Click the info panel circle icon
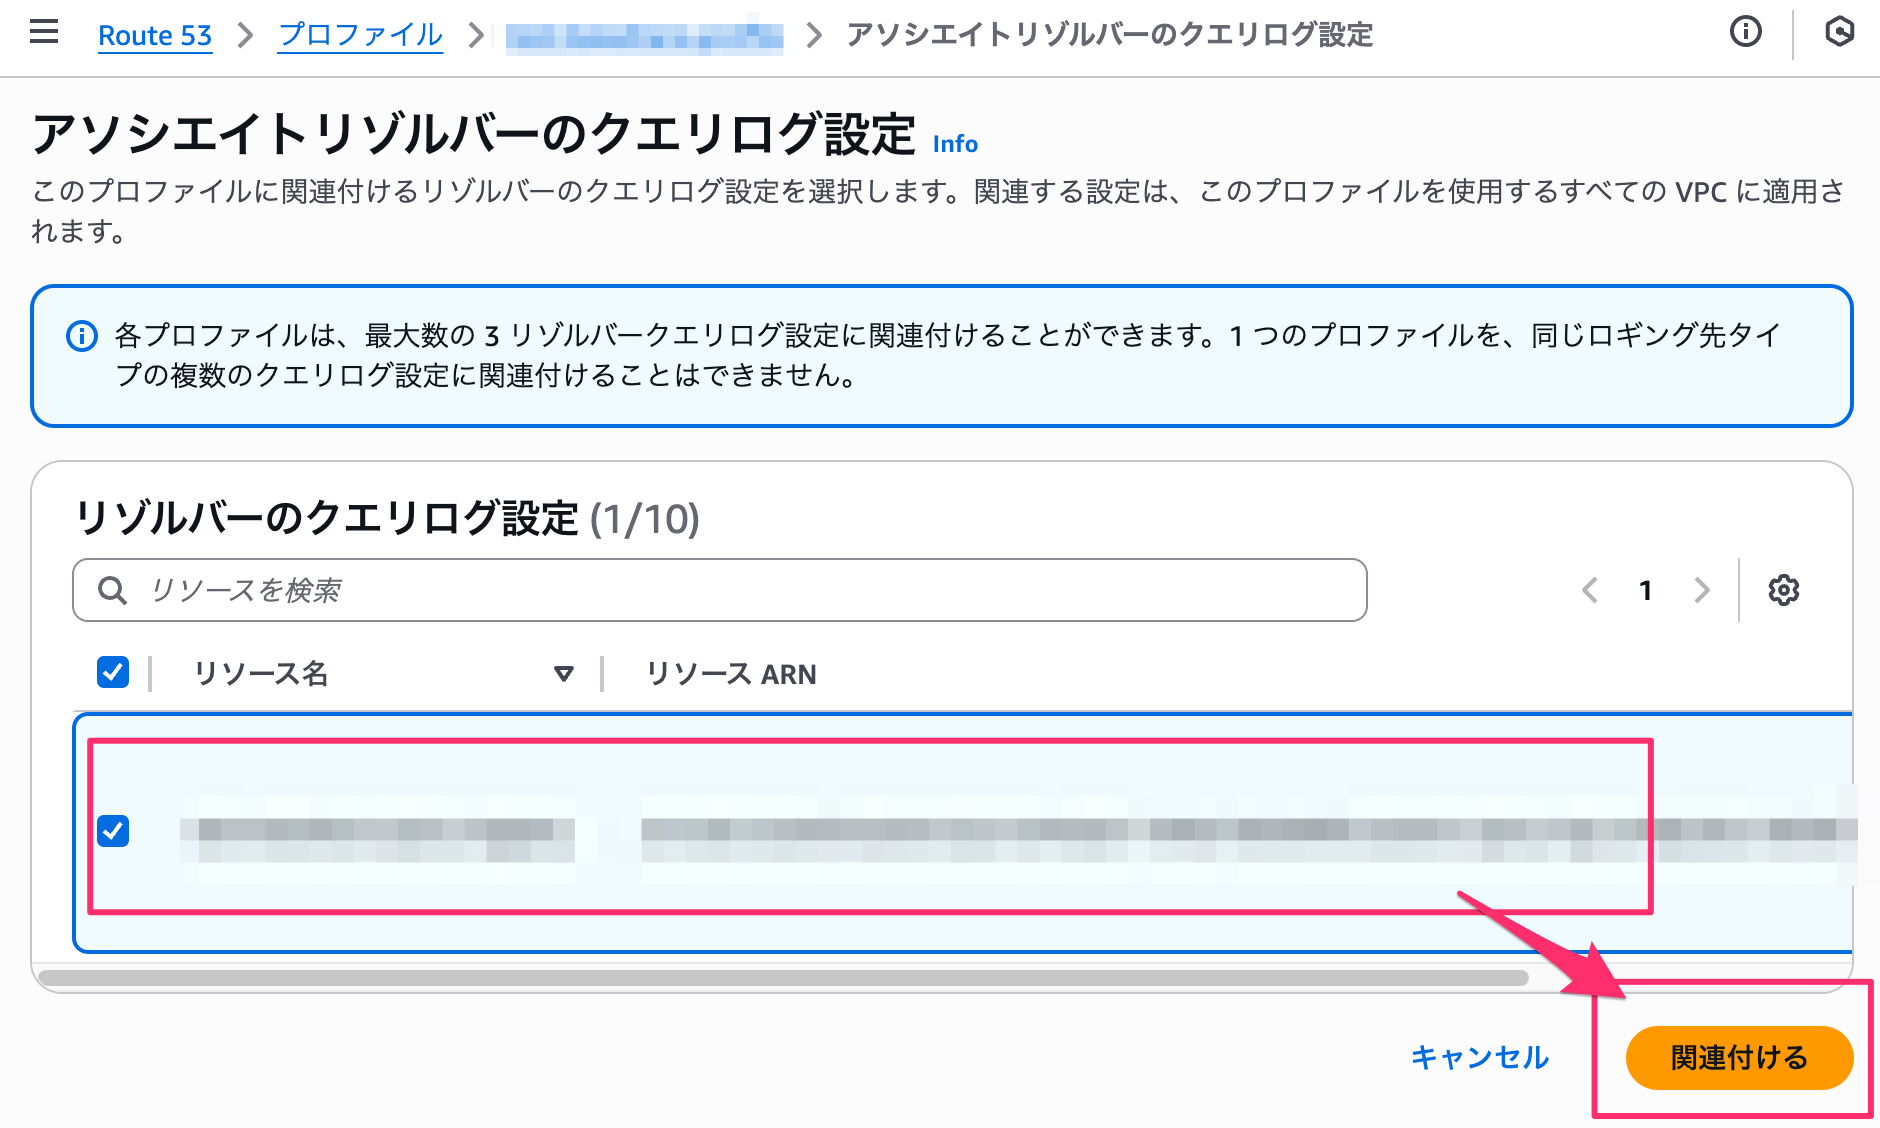Image resolution: width=1880 pixels, height=1128 pixels. [x=1745, y=33]
